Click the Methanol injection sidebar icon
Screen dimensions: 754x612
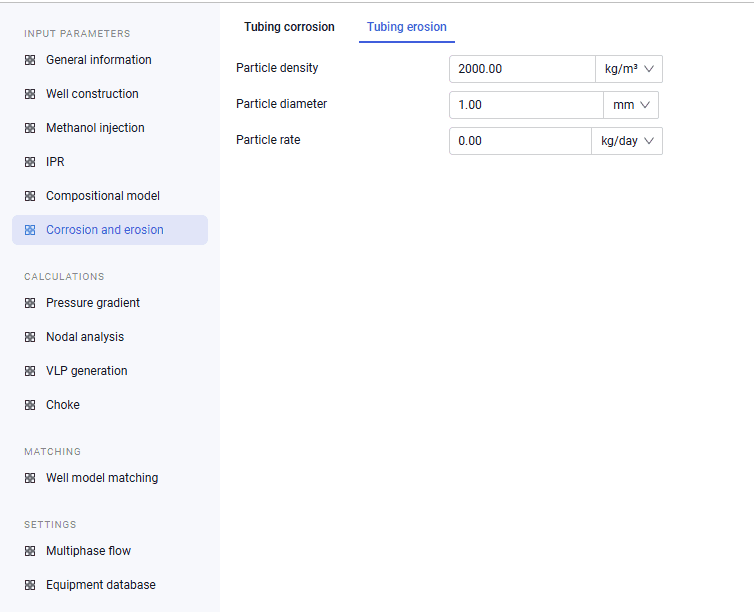click(x=30, y=128)
